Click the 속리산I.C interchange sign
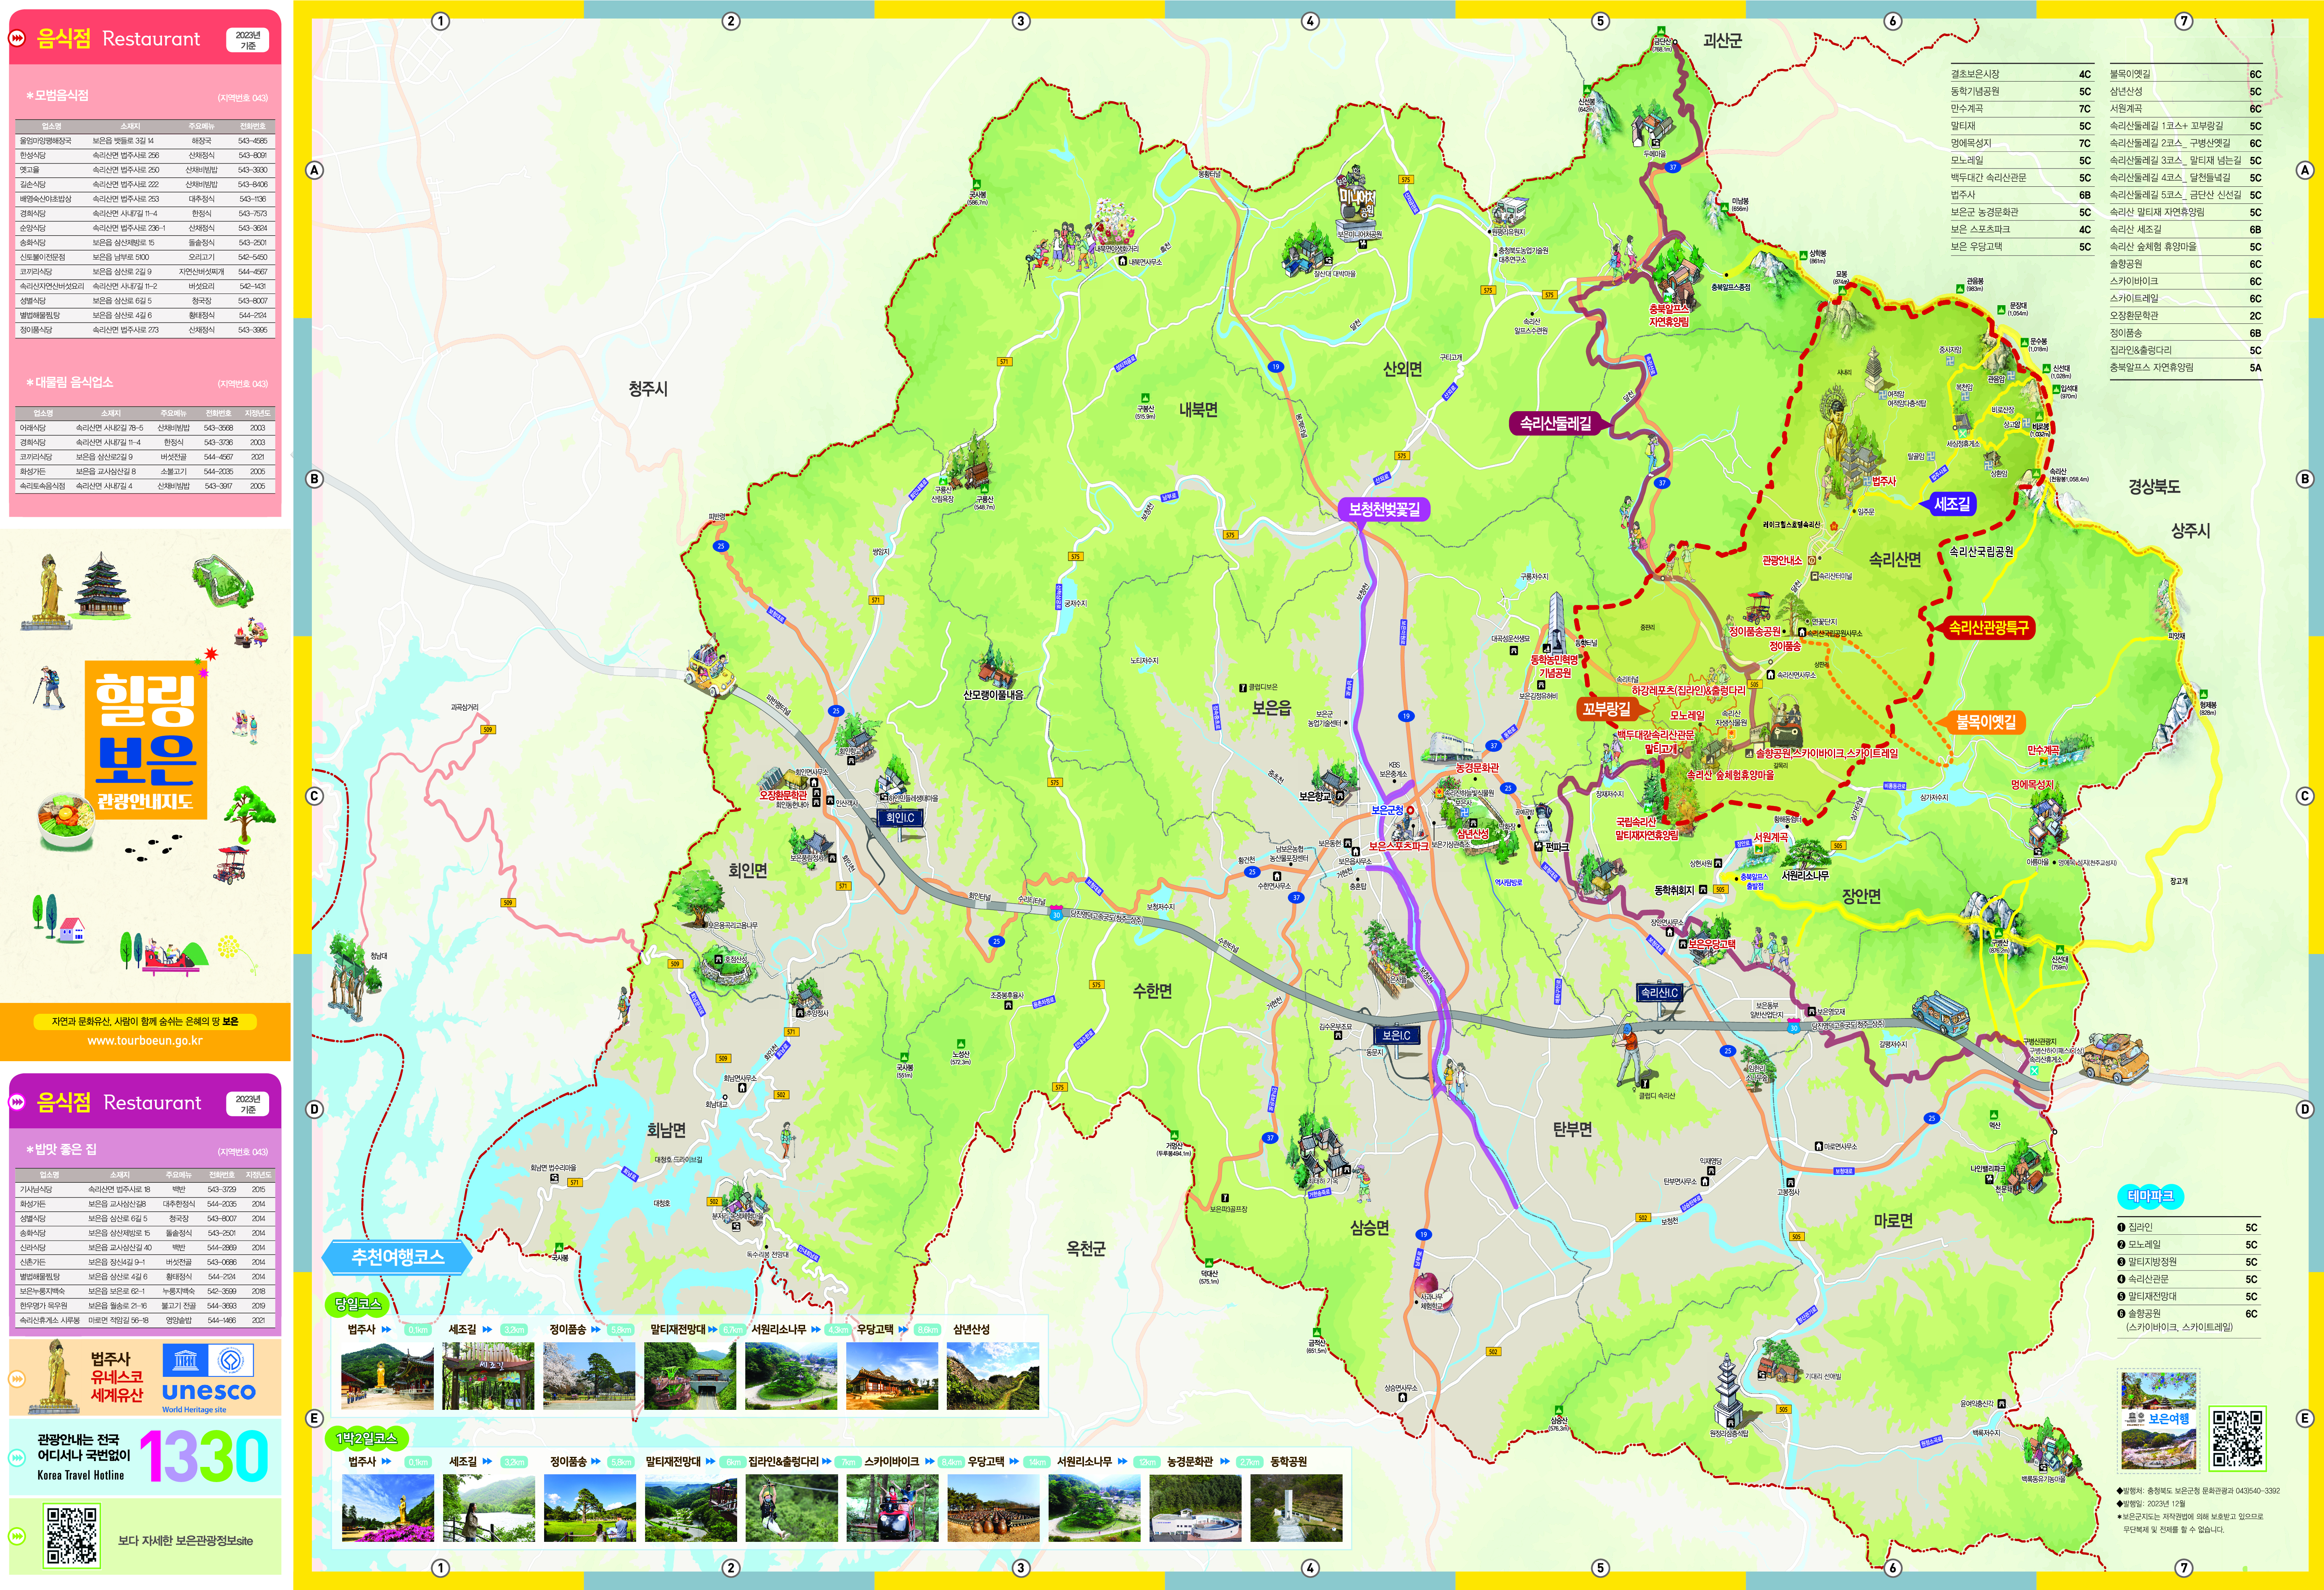 [x=1659, y=993]
